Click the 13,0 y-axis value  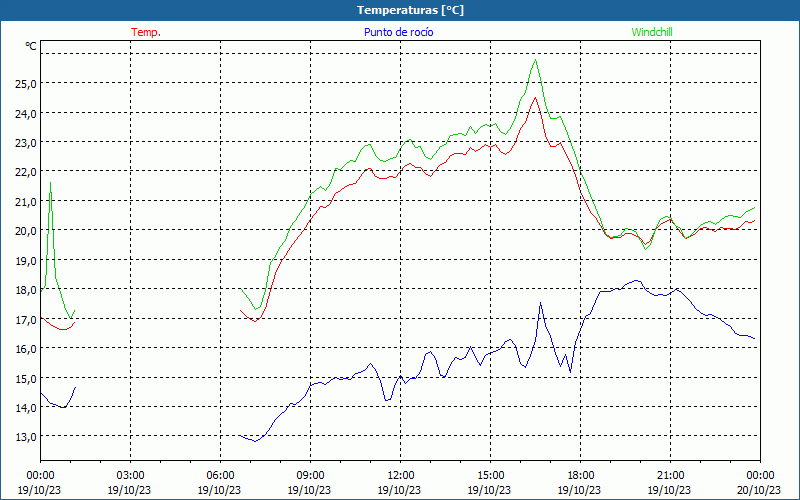pyautogui.click(x=26, y=437)
